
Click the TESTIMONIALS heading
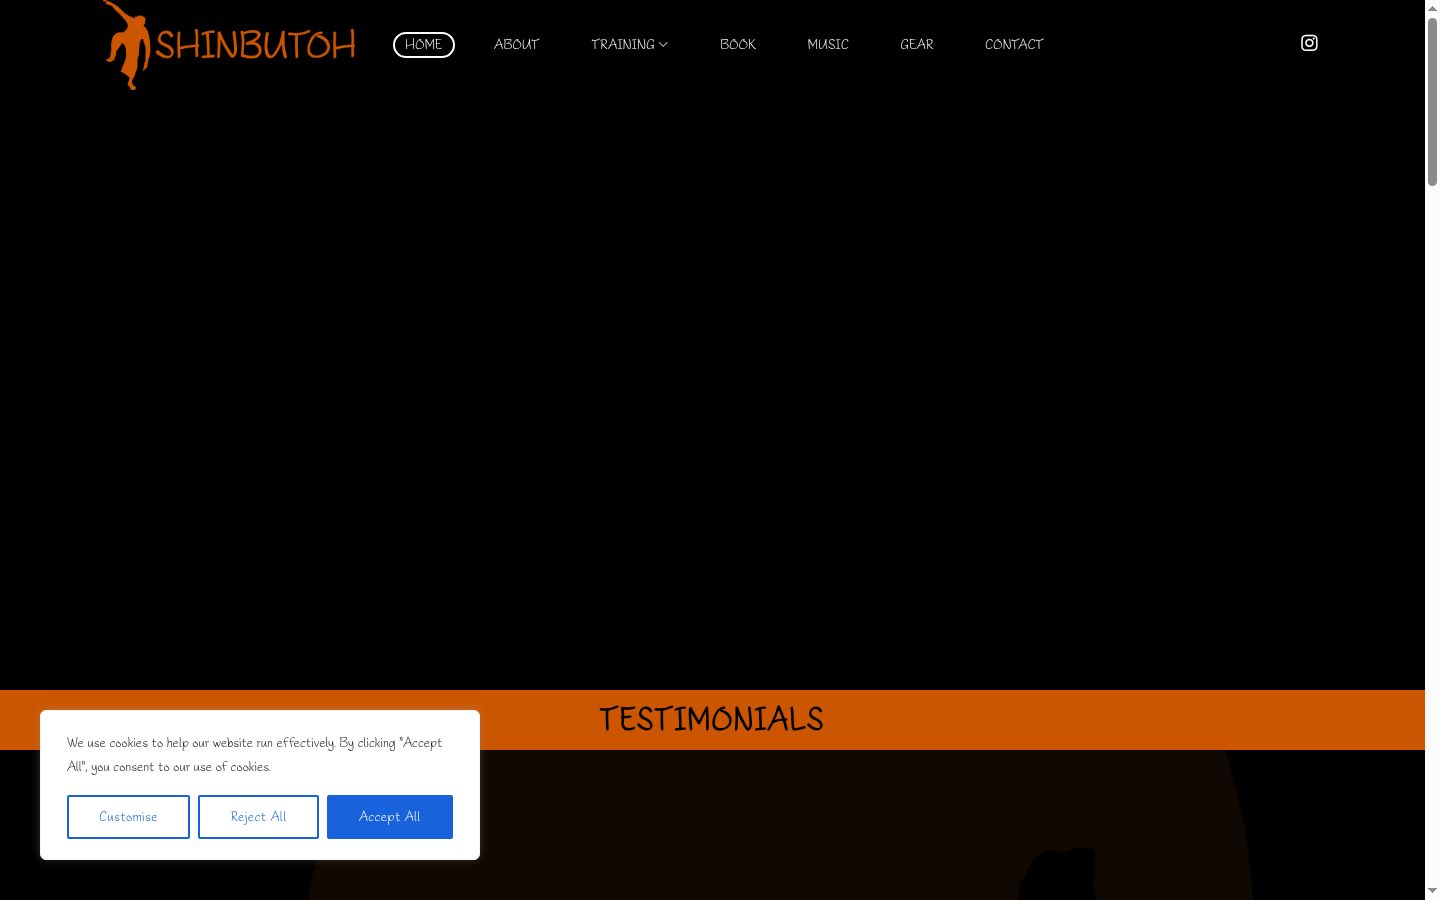click(x=711, y=719)
